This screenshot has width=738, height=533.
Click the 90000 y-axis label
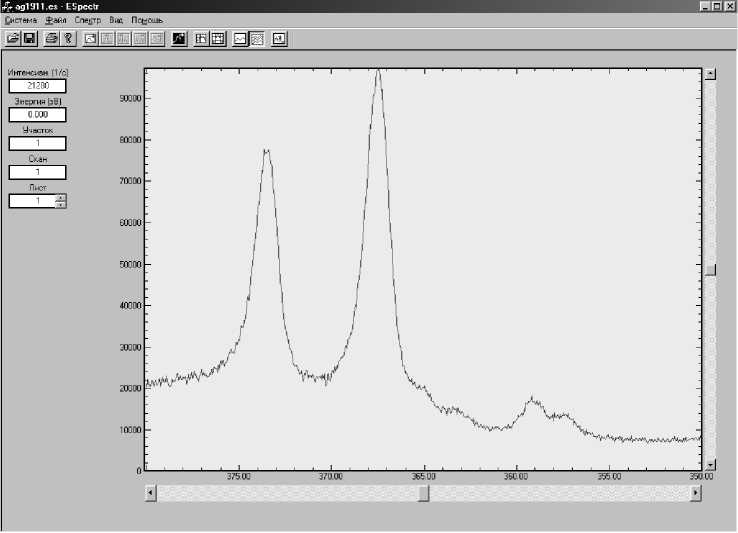(130, 98)
